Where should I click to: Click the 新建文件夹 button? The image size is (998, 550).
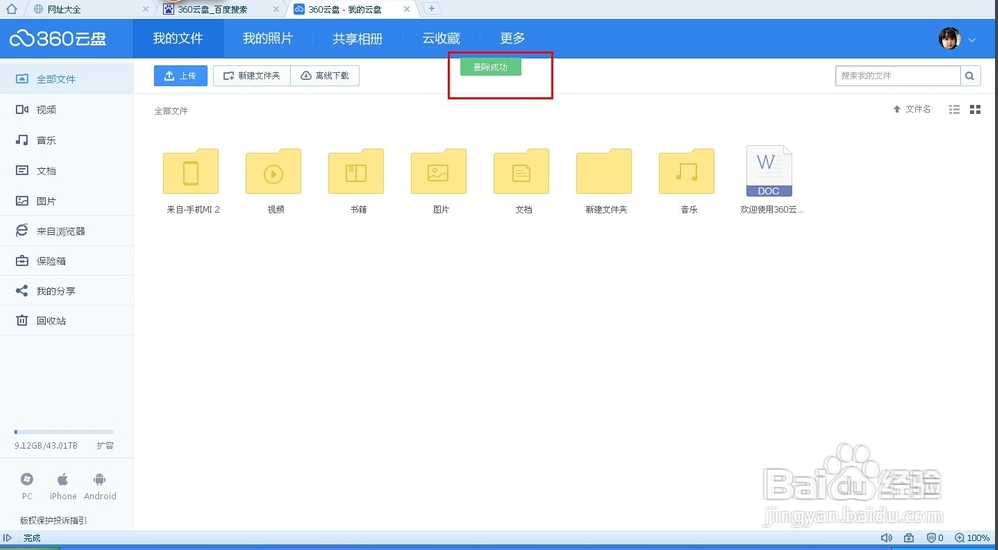pyautogui.click(x=251, y=75)
